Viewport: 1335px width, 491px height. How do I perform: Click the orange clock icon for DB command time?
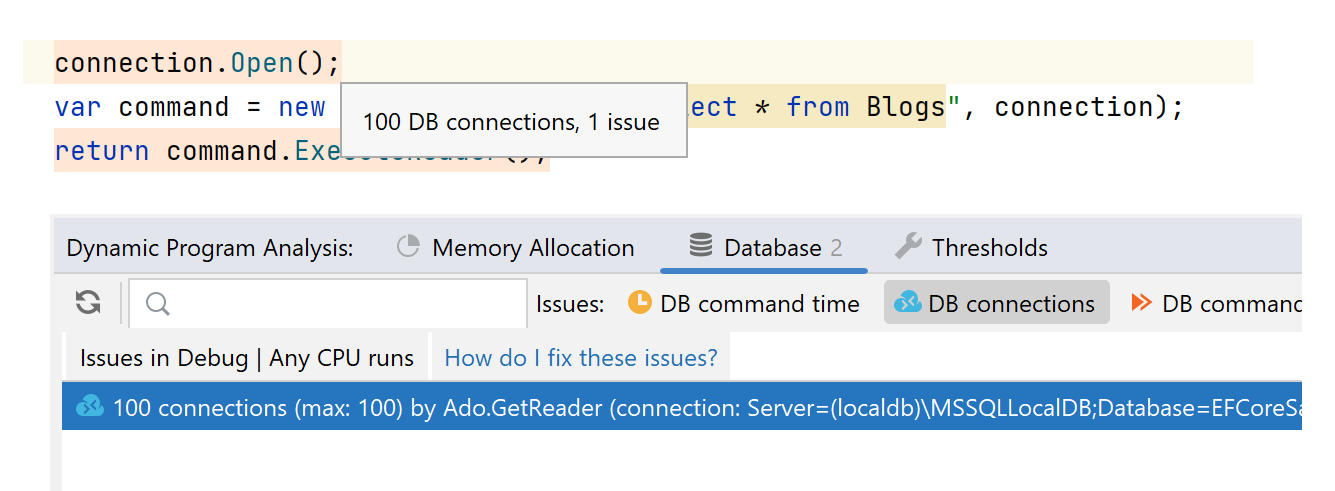click(639, 303)
